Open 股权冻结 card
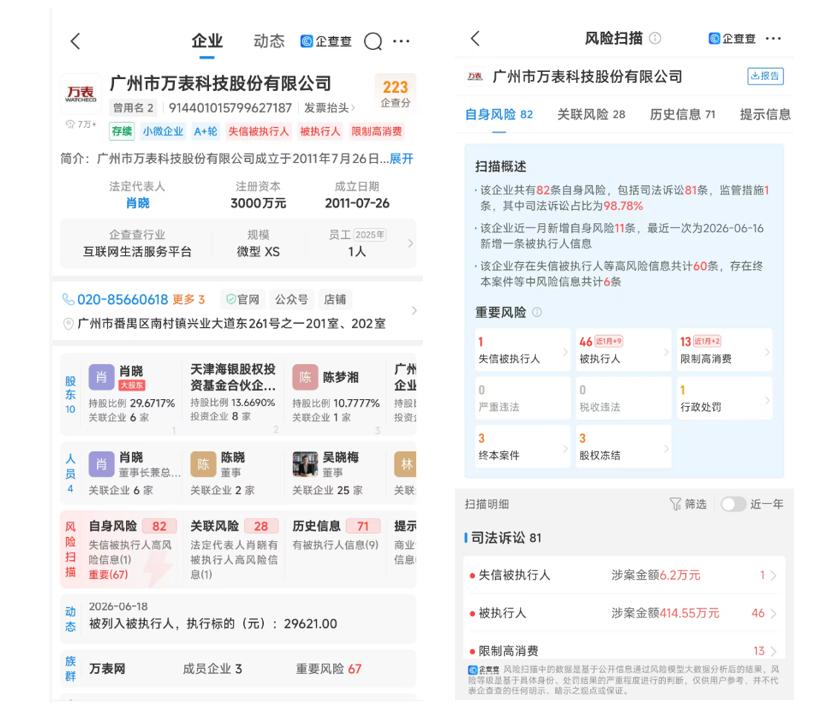 point(623,447)
